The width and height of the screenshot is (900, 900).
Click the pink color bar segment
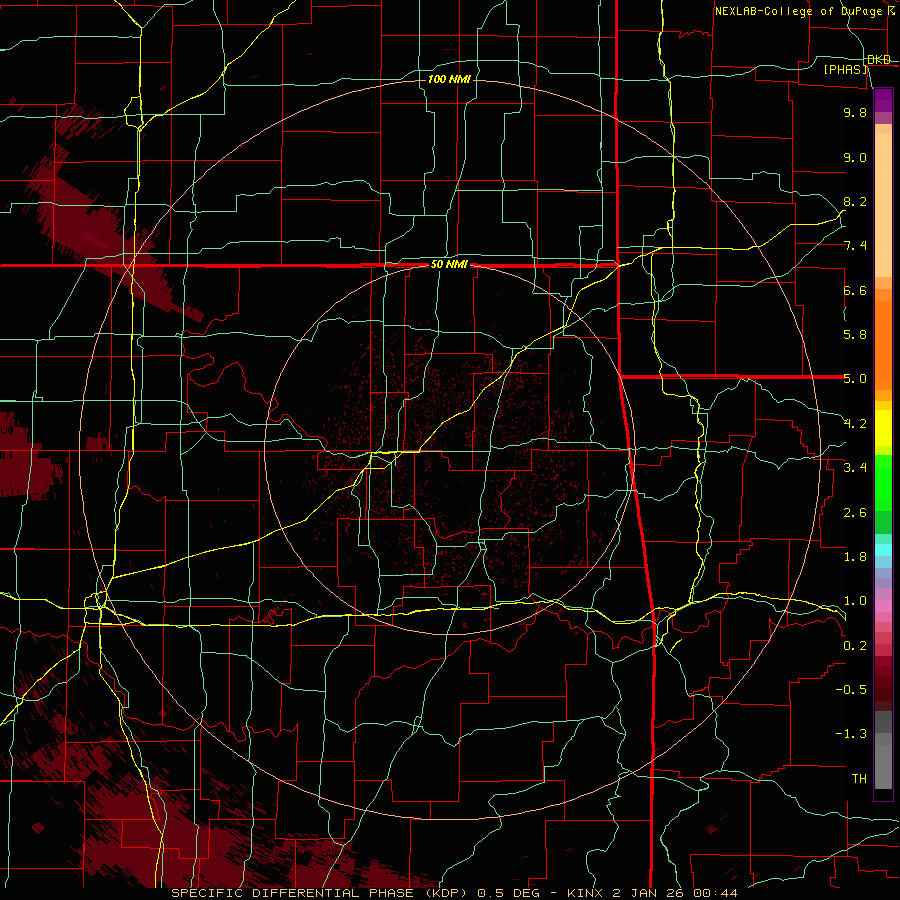(883, 606)
